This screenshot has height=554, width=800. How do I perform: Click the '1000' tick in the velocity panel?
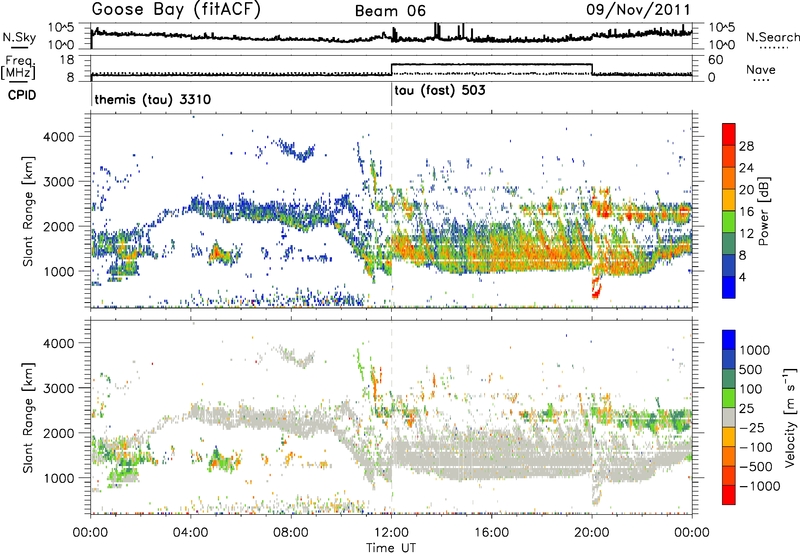59,478
